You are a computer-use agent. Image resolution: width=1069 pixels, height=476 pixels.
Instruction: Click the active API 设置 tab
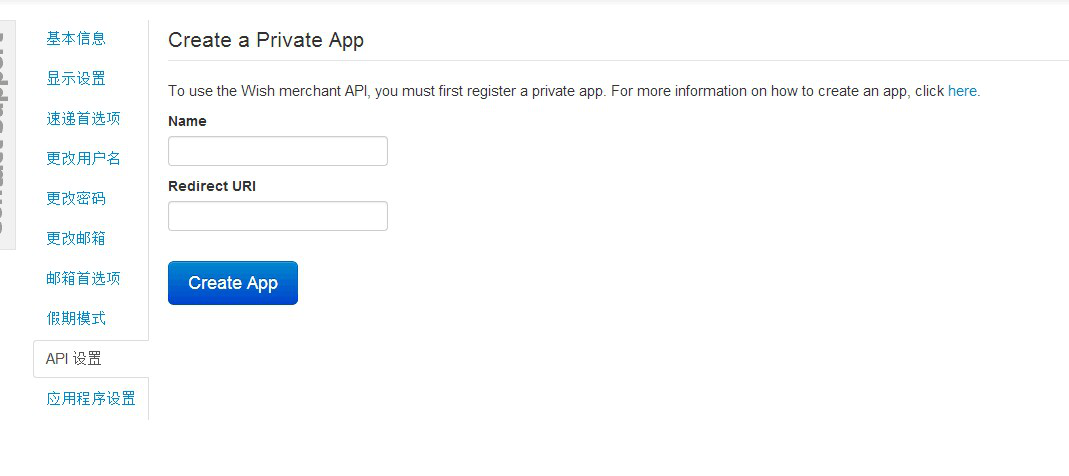coord(74,359)
